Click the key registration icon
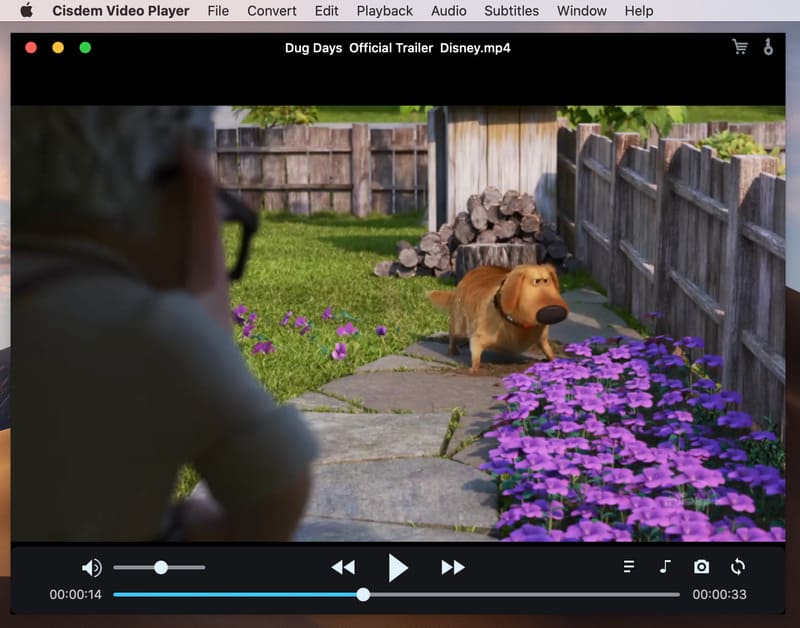The height and width of the screenshot is (628, 800). click(768, 47)
